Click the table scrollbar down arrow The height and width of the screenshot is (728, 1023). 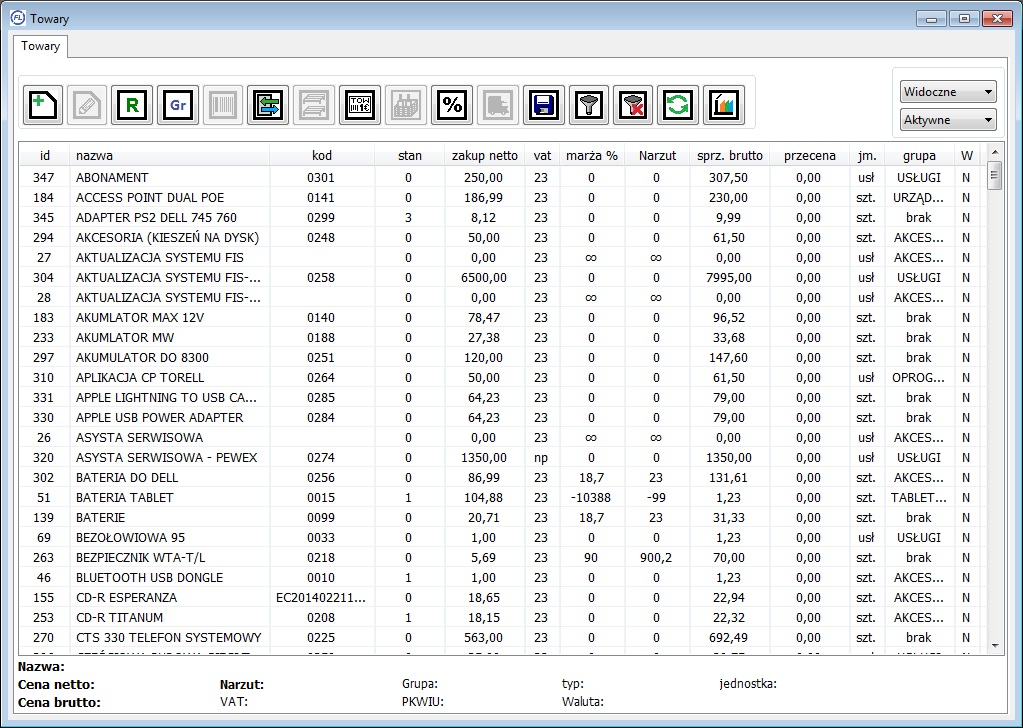(x=995, y=646)
